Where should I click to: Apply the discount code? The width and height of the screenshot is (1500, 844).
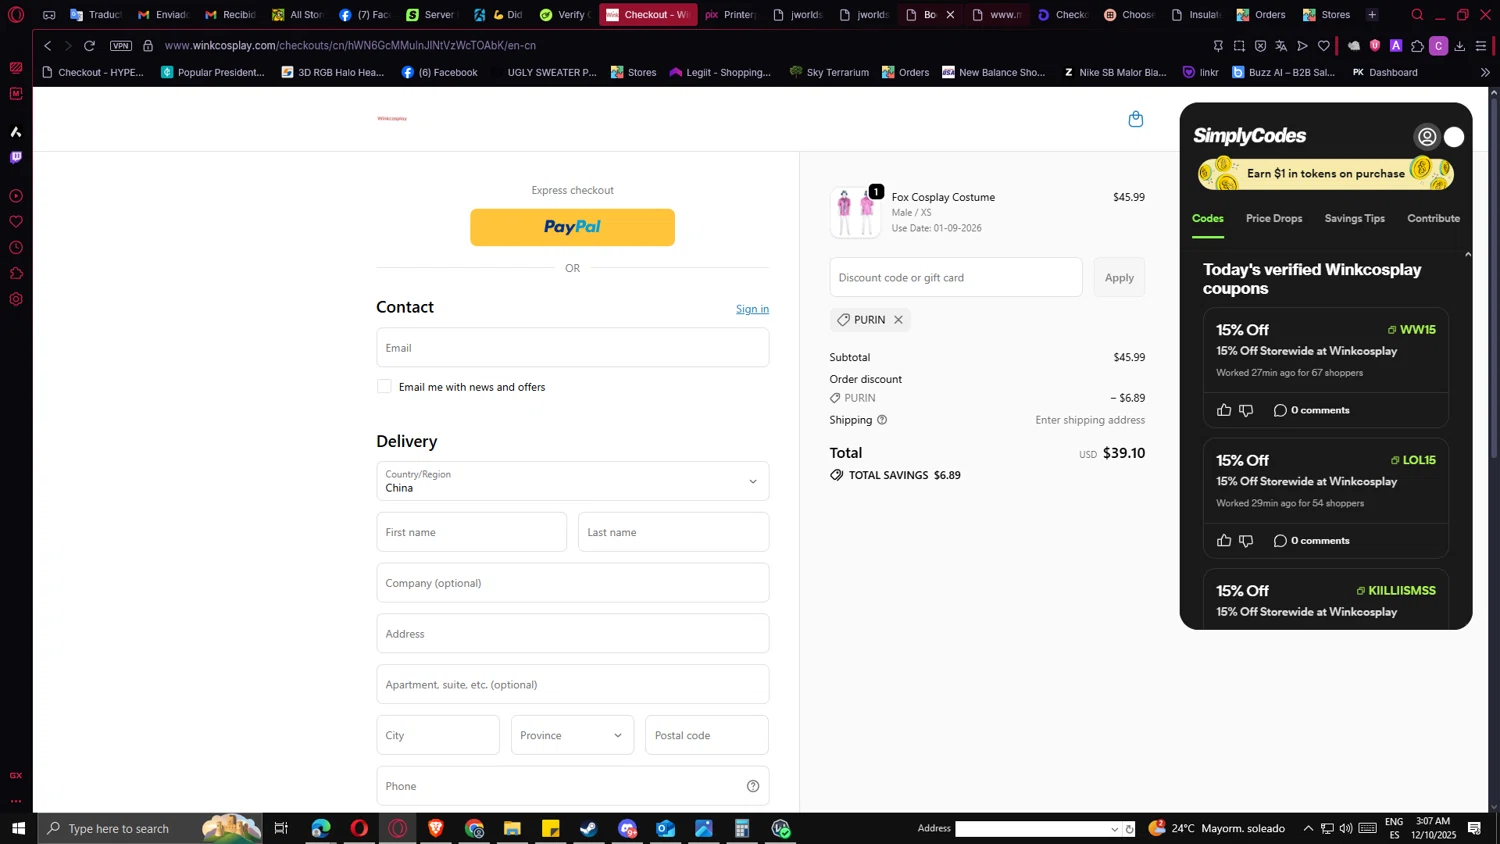pos(1119,277)
